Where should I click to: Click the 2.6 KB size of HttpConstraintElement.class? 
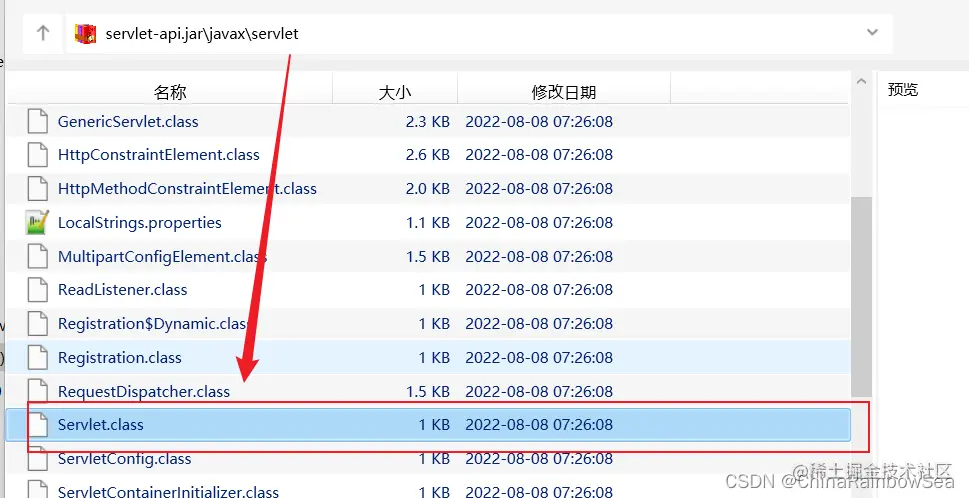pyautogui.click(x=428, y=155)
